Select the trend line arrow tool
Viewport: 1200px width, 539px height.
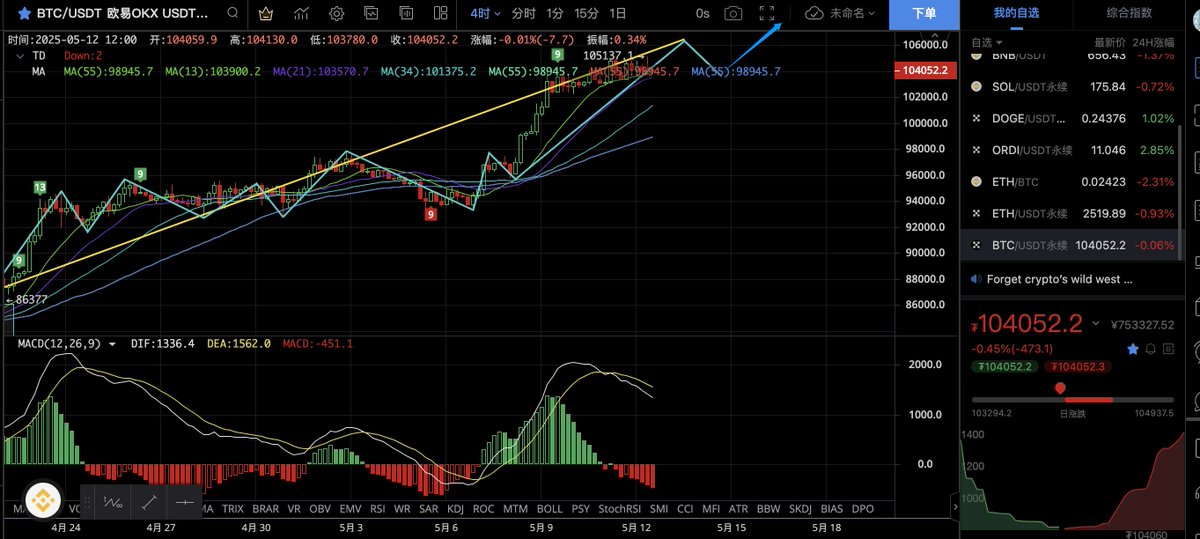point(148,502)
